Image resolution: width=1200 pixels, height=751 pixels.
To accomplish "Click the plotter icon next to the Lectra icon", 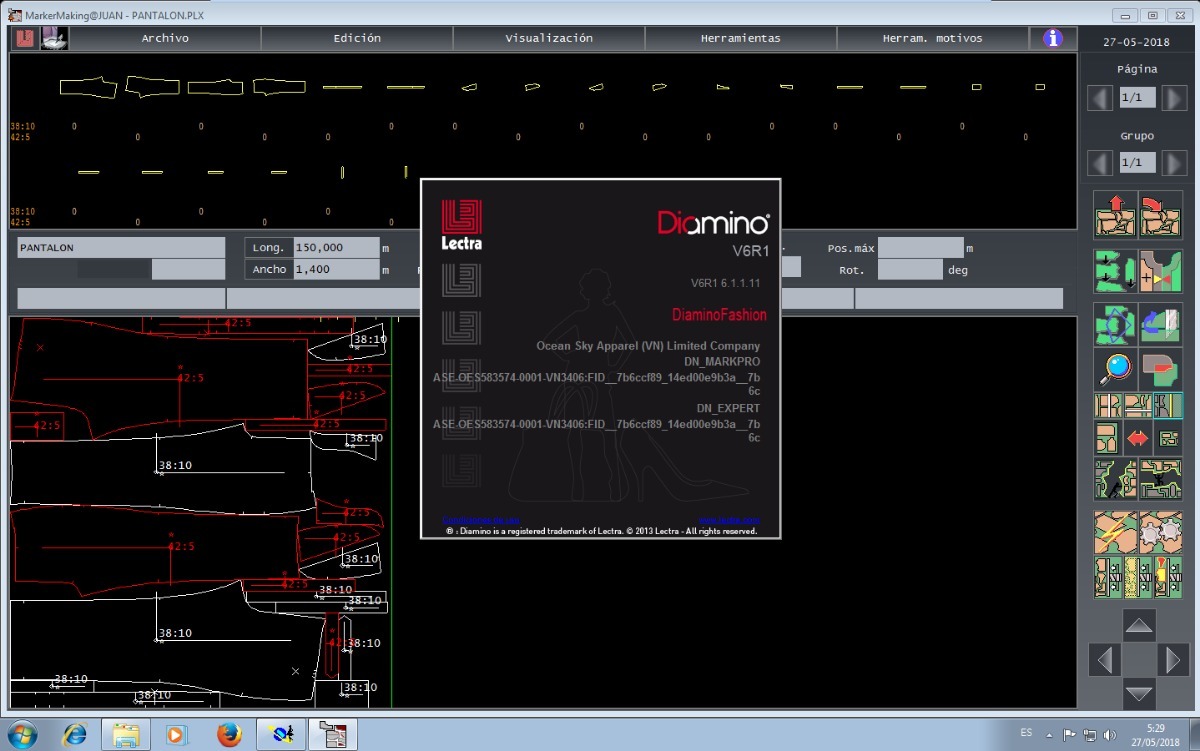I will coord(53,38).
